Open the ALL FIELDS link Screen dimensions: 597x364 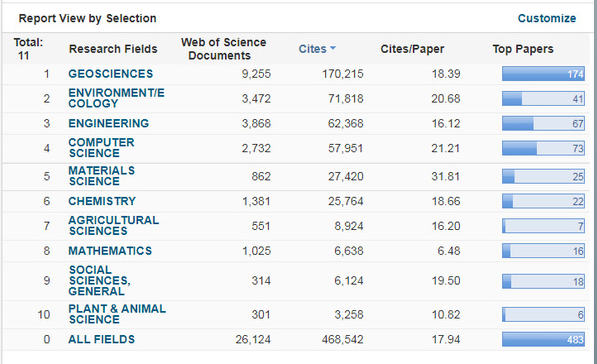(x=101, y=339)
